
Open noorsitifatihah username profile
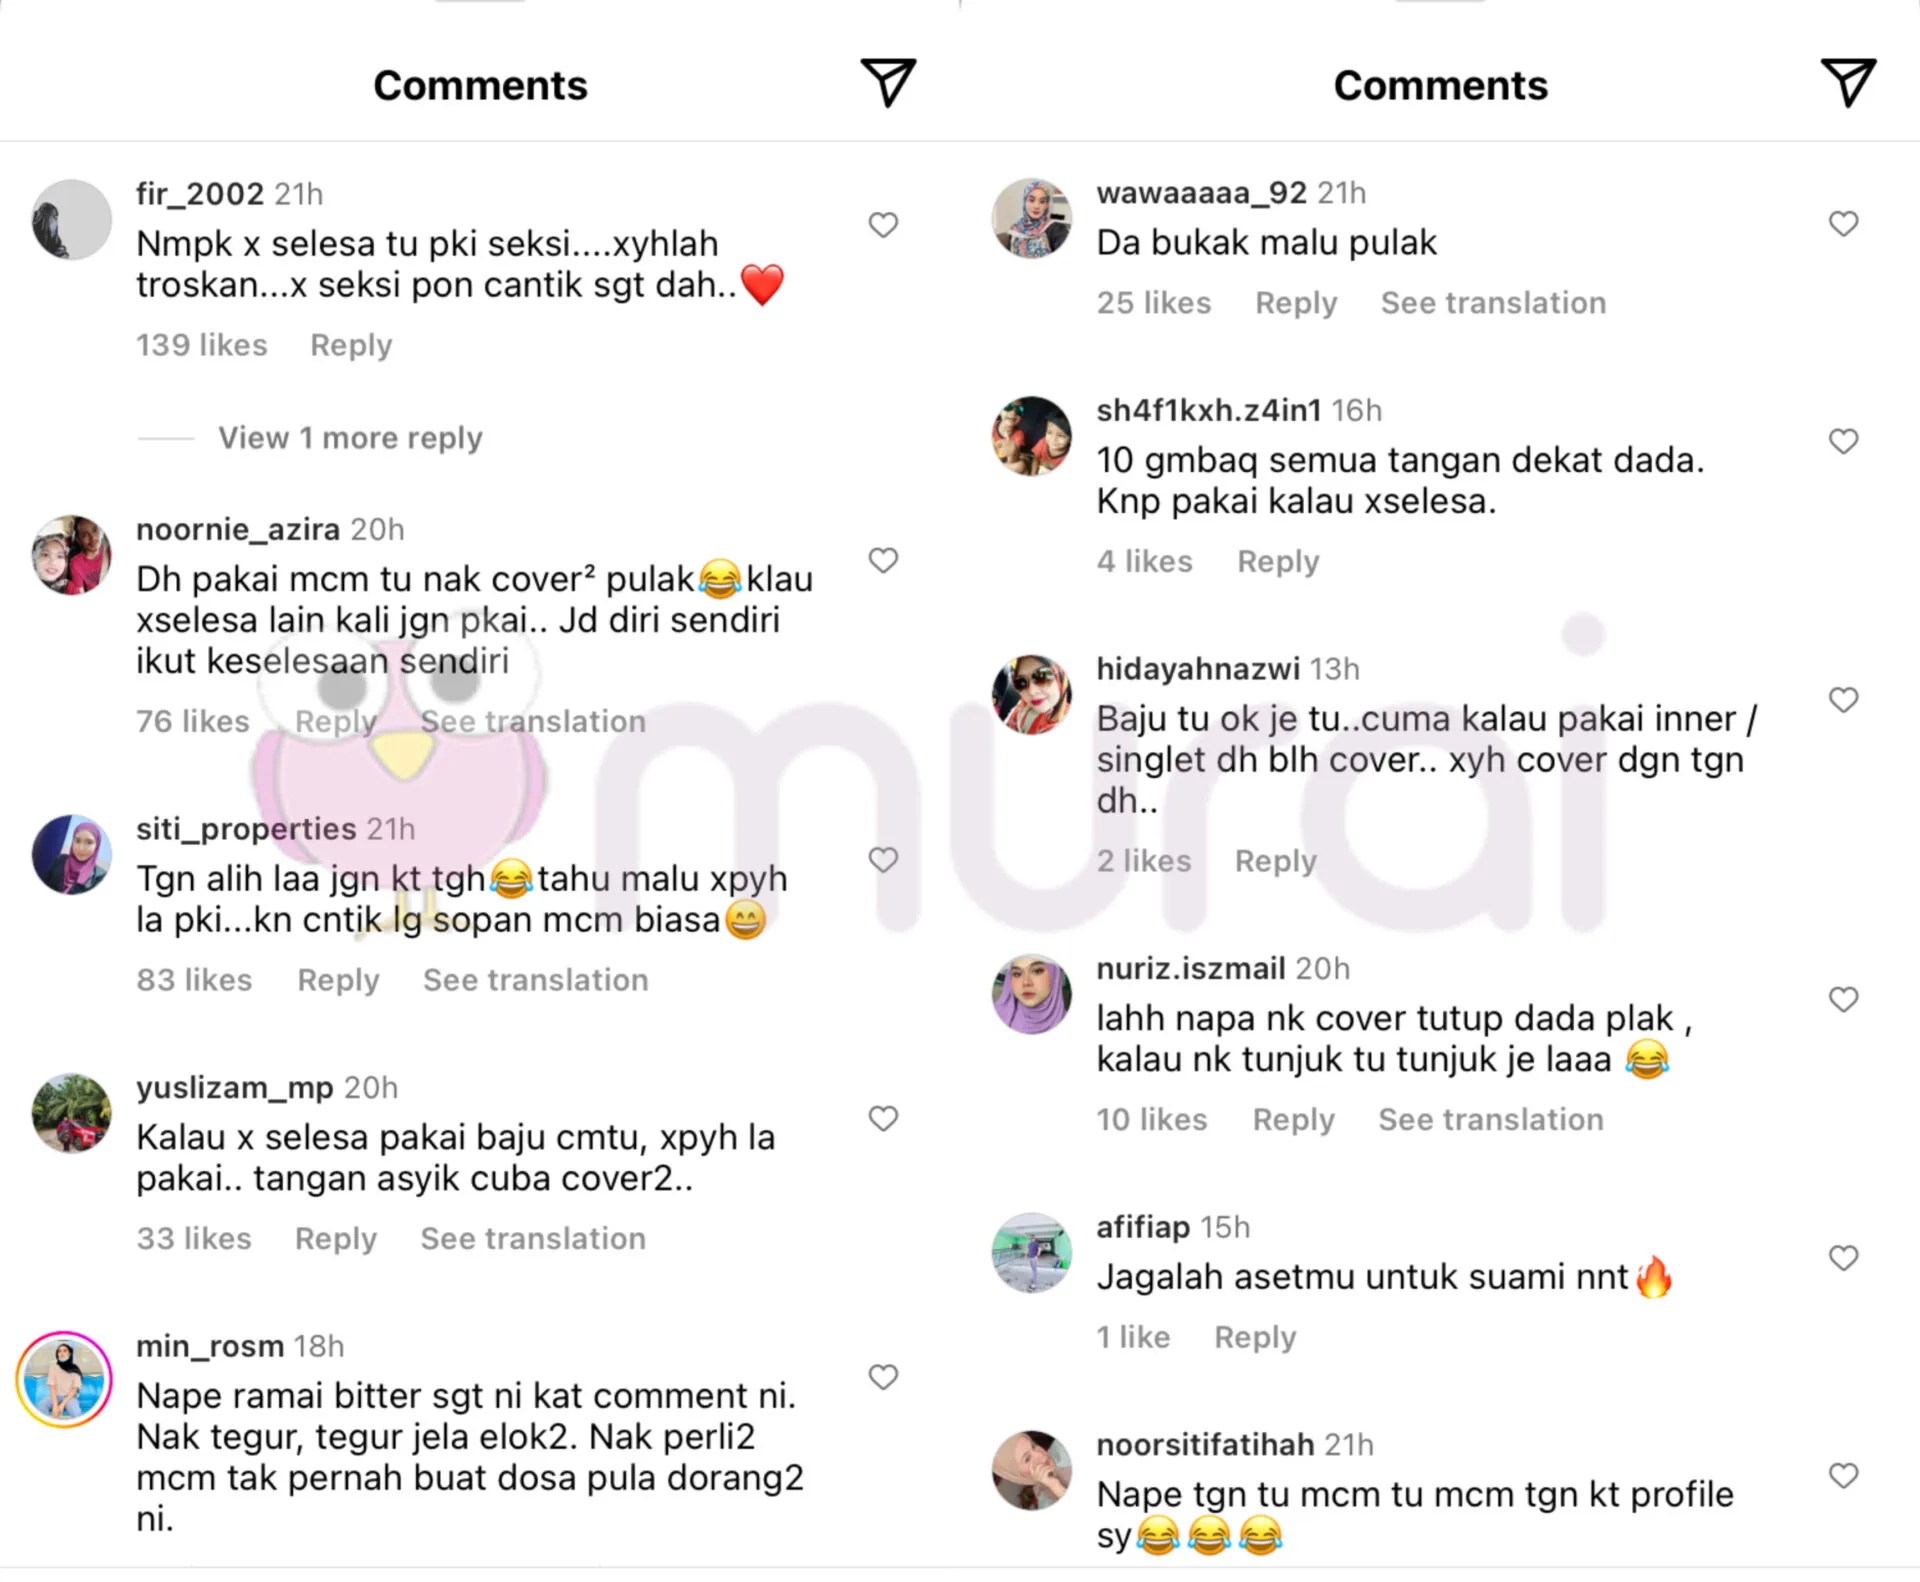click(1205, 1444)
